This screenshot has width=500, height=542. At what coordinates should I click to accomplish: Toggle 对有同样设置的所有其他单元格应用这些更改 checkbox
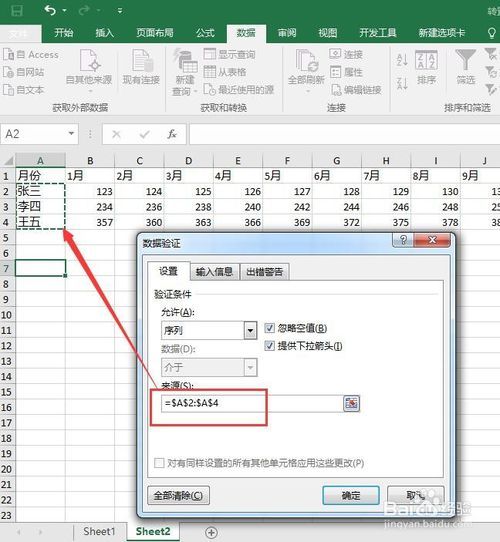click(159, 463)
